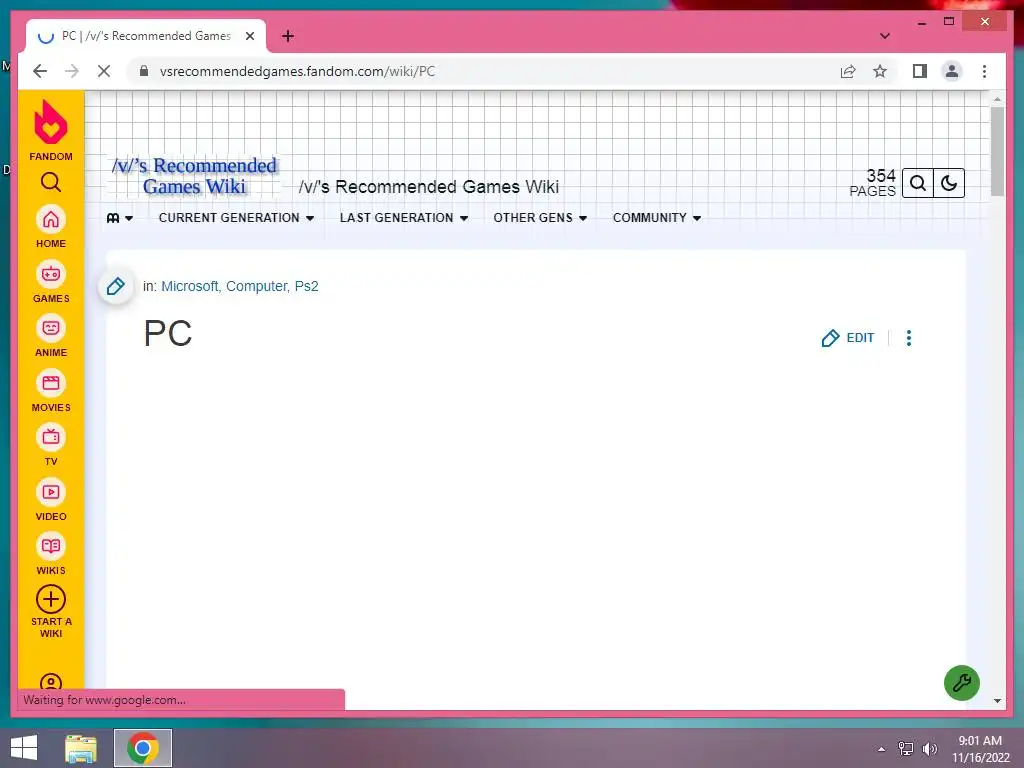This screenshot has width=1024, height=768.
Task: Open the user profile icon in sidebar
Action: pos(50,682)
